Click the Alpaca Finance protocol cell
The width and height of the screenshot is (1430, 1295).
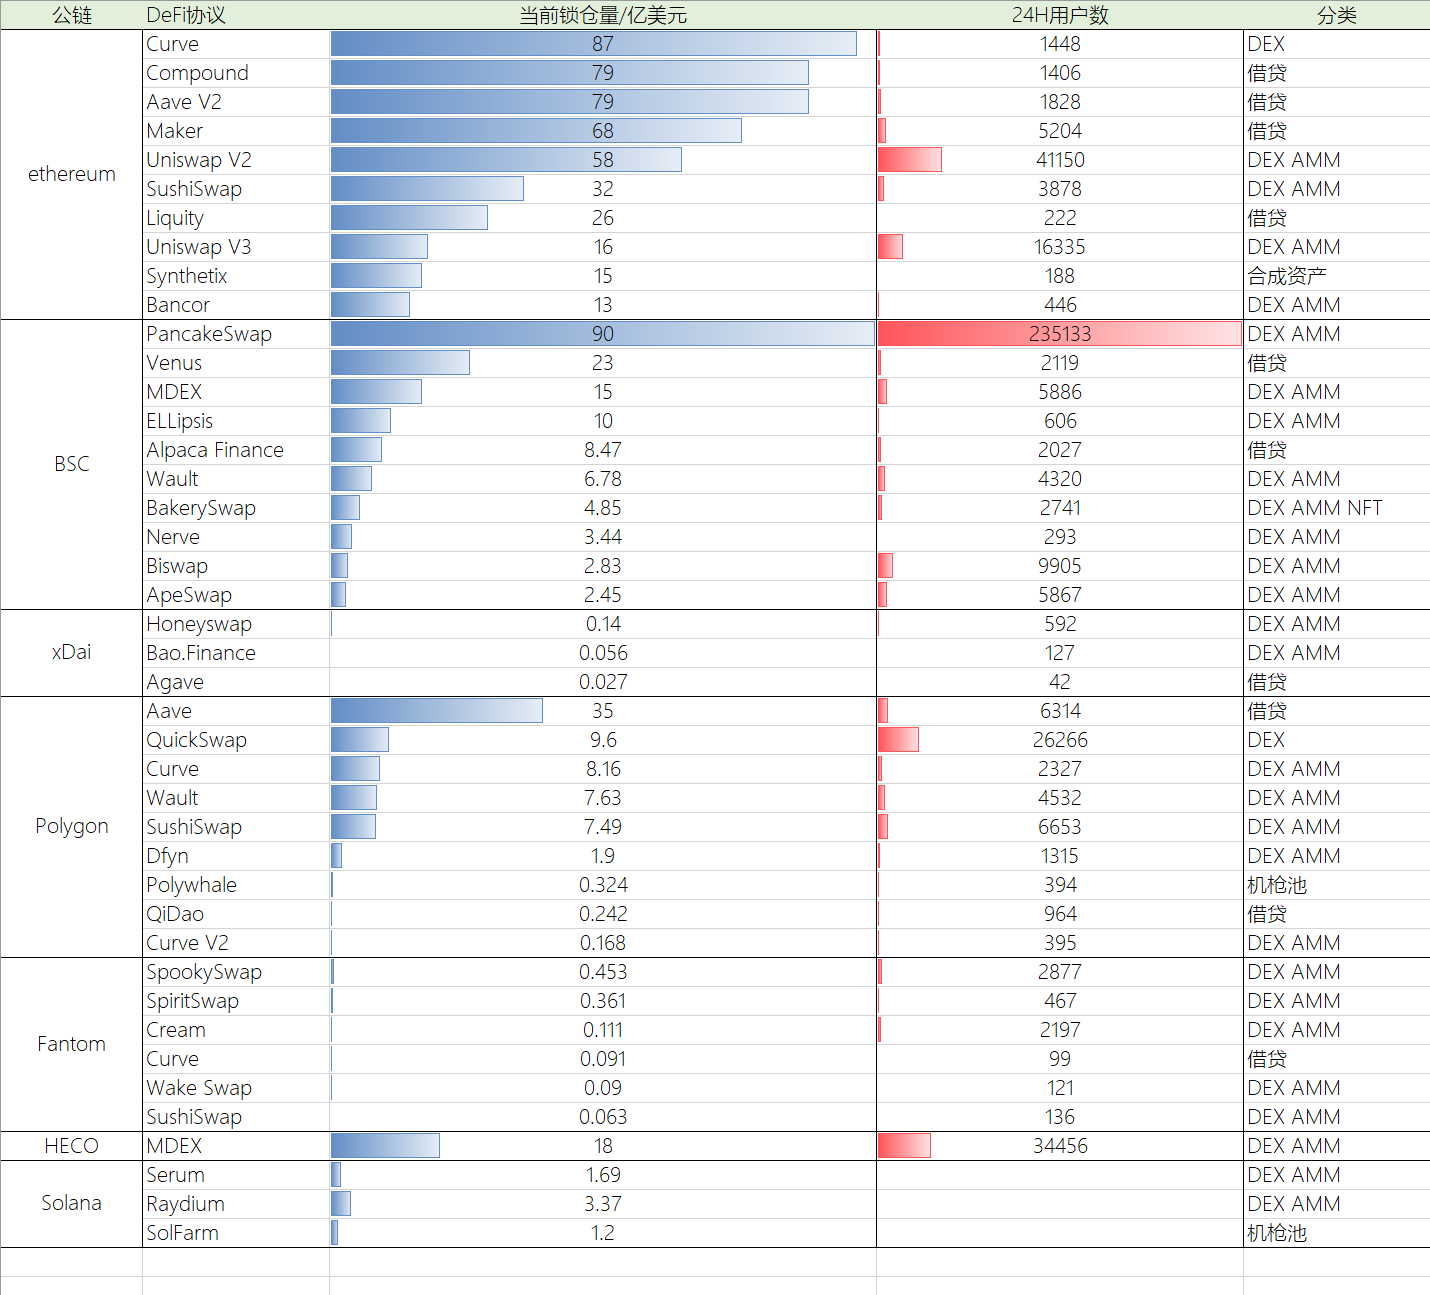[x=236, y=450]
